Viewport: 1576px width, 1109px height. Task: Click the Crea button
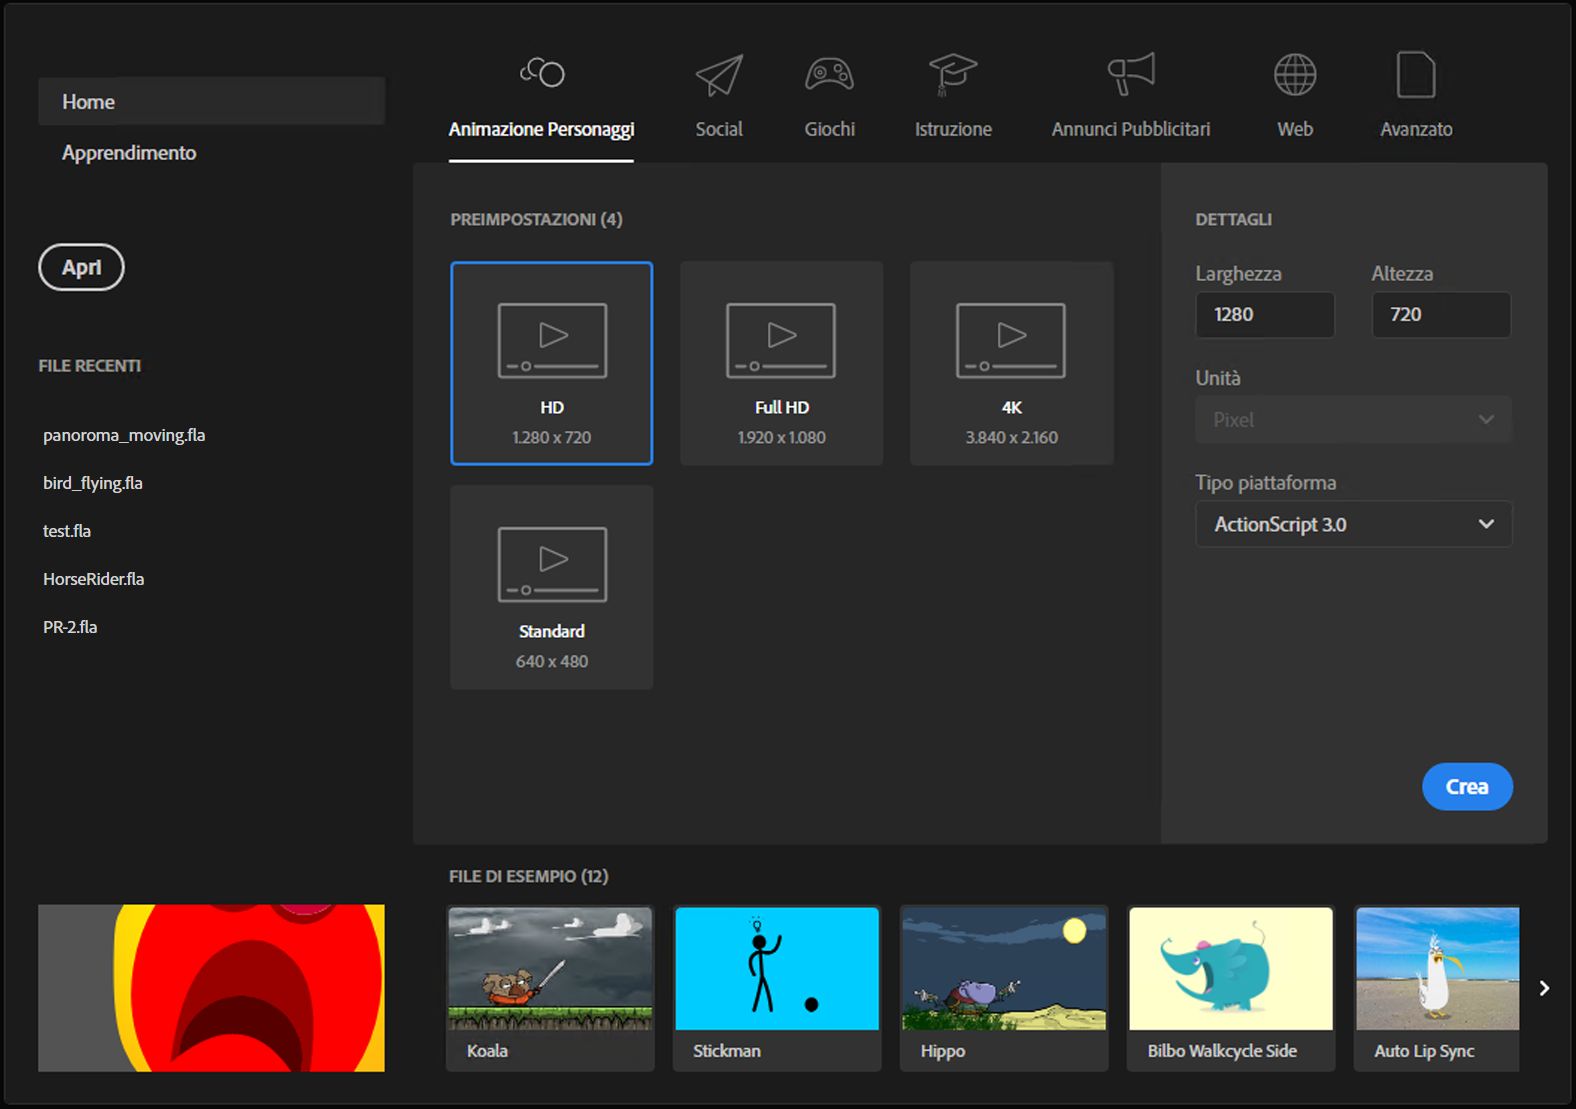pos(1467,787)
